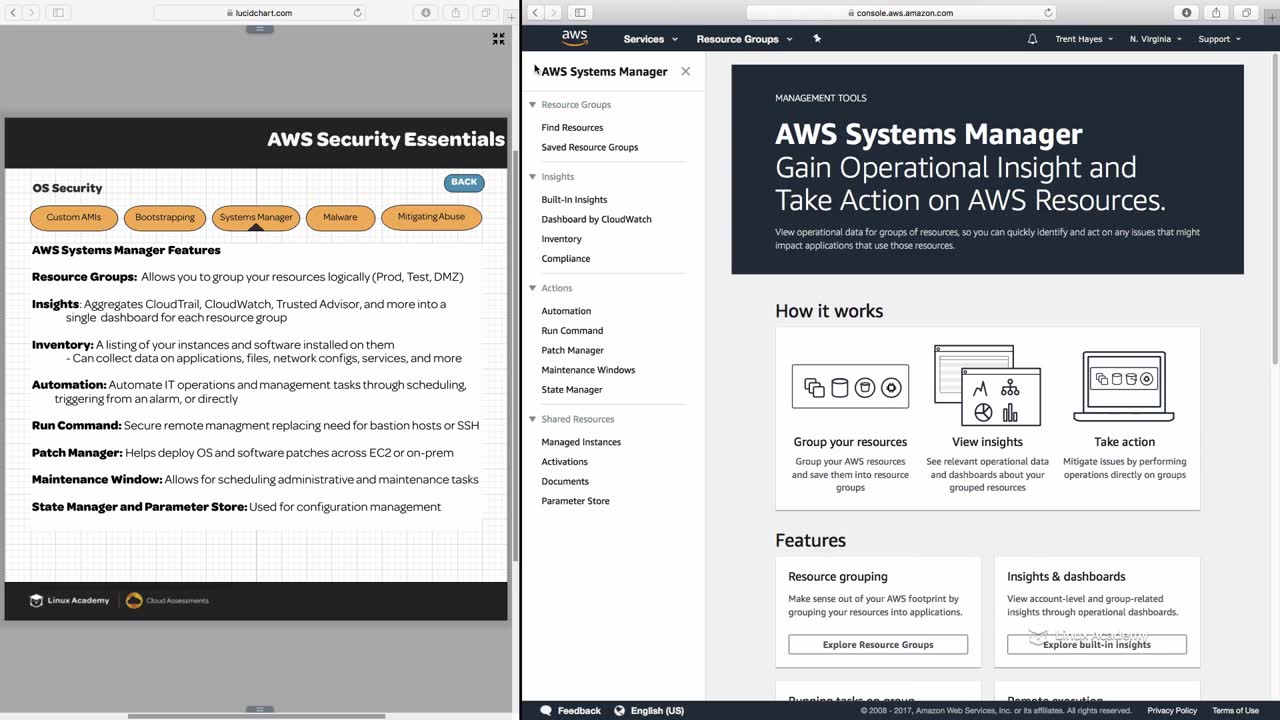Open Documents in the sidebar
The image size is (1280, 720).
pos(565,481)
